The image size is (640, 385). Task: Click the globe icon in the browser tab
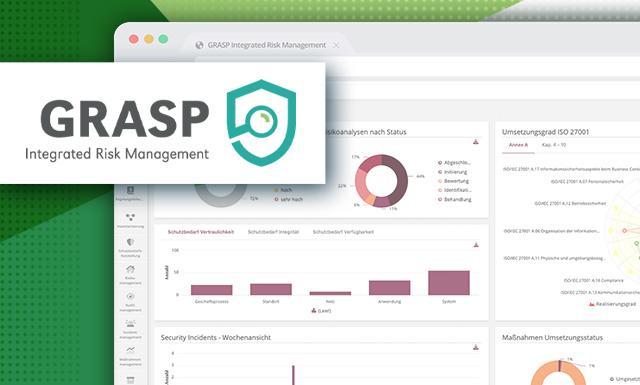pos(199,45)
